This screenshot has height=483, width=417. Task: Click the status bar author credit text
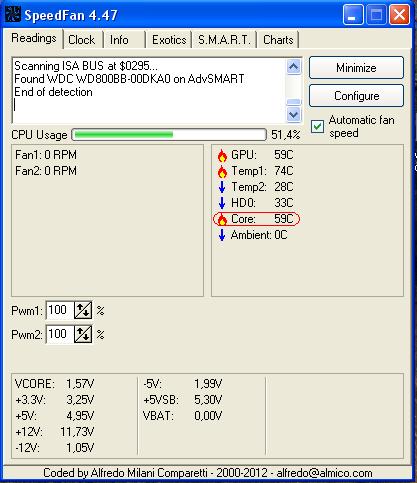tap(208, 473)
